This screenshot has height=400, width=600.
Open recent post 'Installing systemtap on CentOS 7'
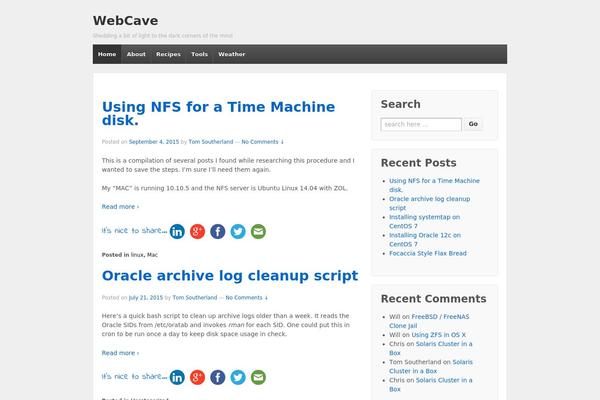click(425, 222)
